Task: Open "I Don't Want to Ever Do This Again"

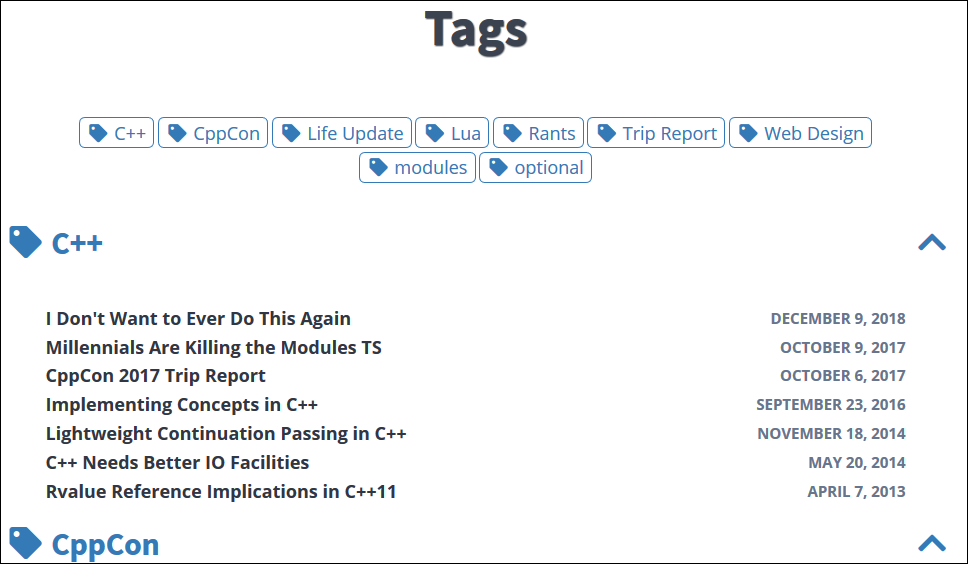Action: pyautogui.click(x=198, y=319)
